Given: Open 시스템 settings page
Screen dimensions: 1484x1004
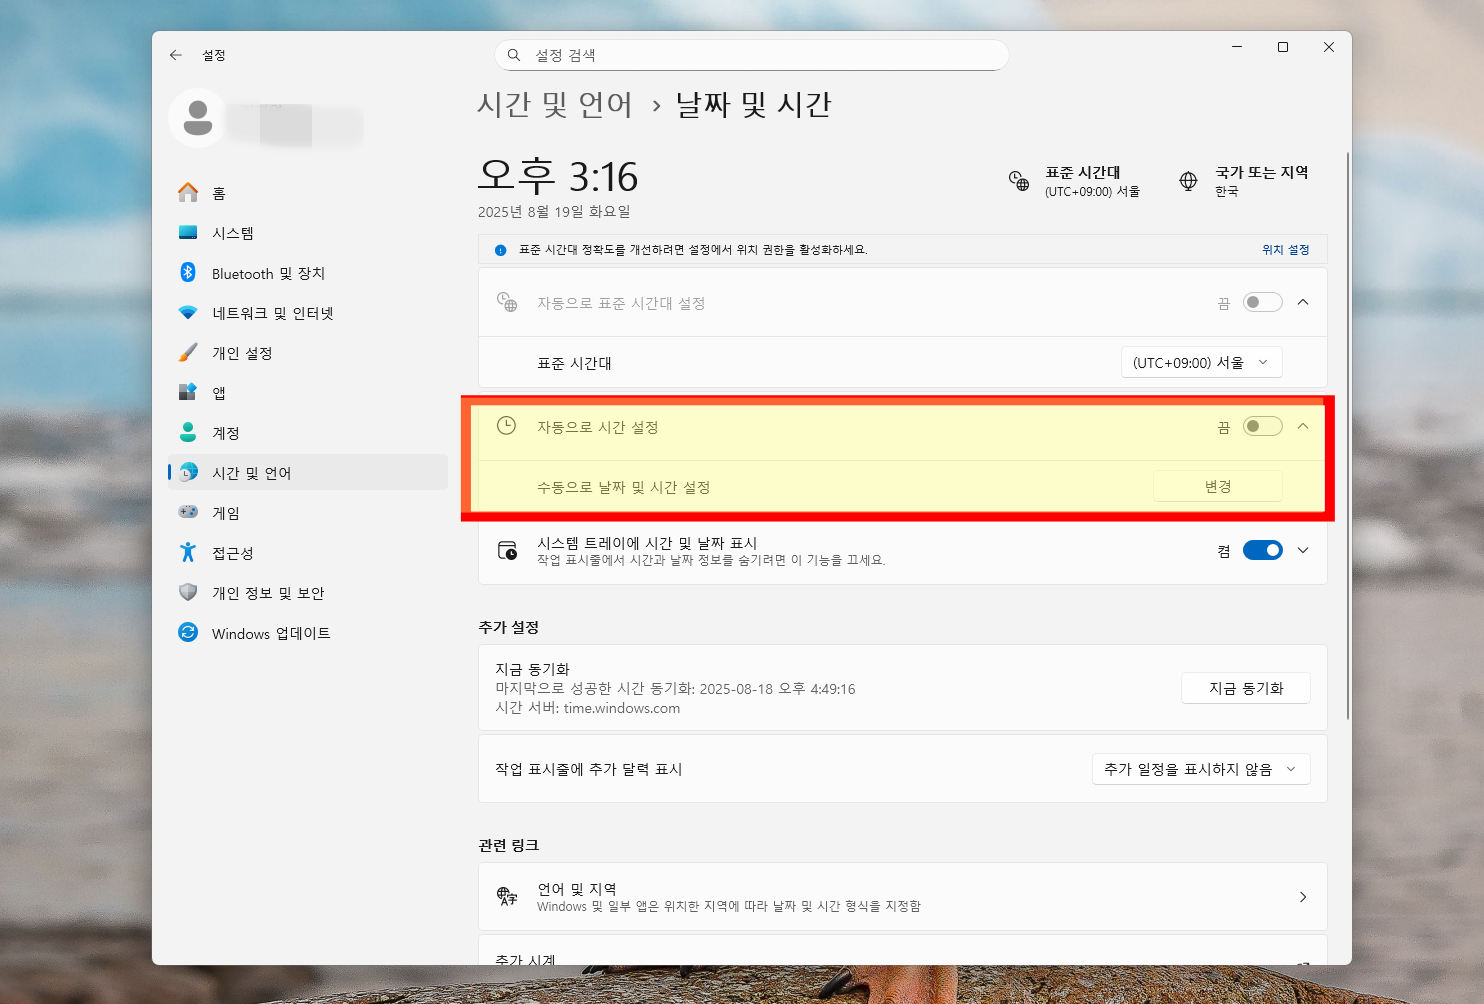Looking at the screenshot, I should 308,232.
